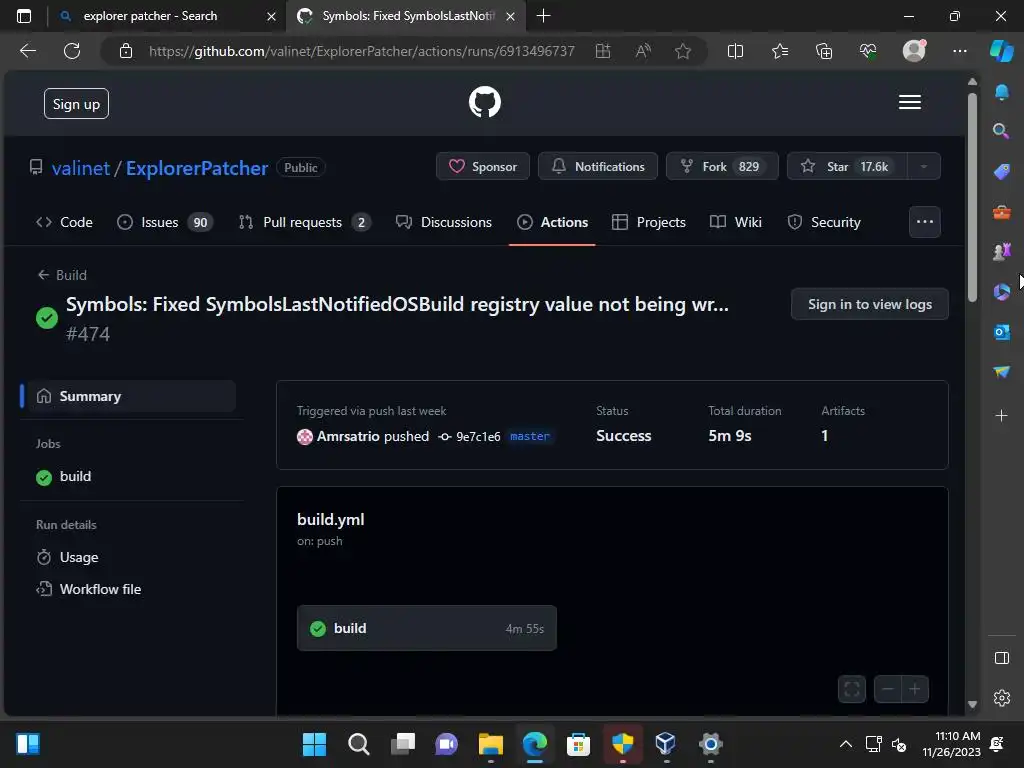Screen dimensions: 1024x768
Task: View site information lock icon
Action: 126,51
